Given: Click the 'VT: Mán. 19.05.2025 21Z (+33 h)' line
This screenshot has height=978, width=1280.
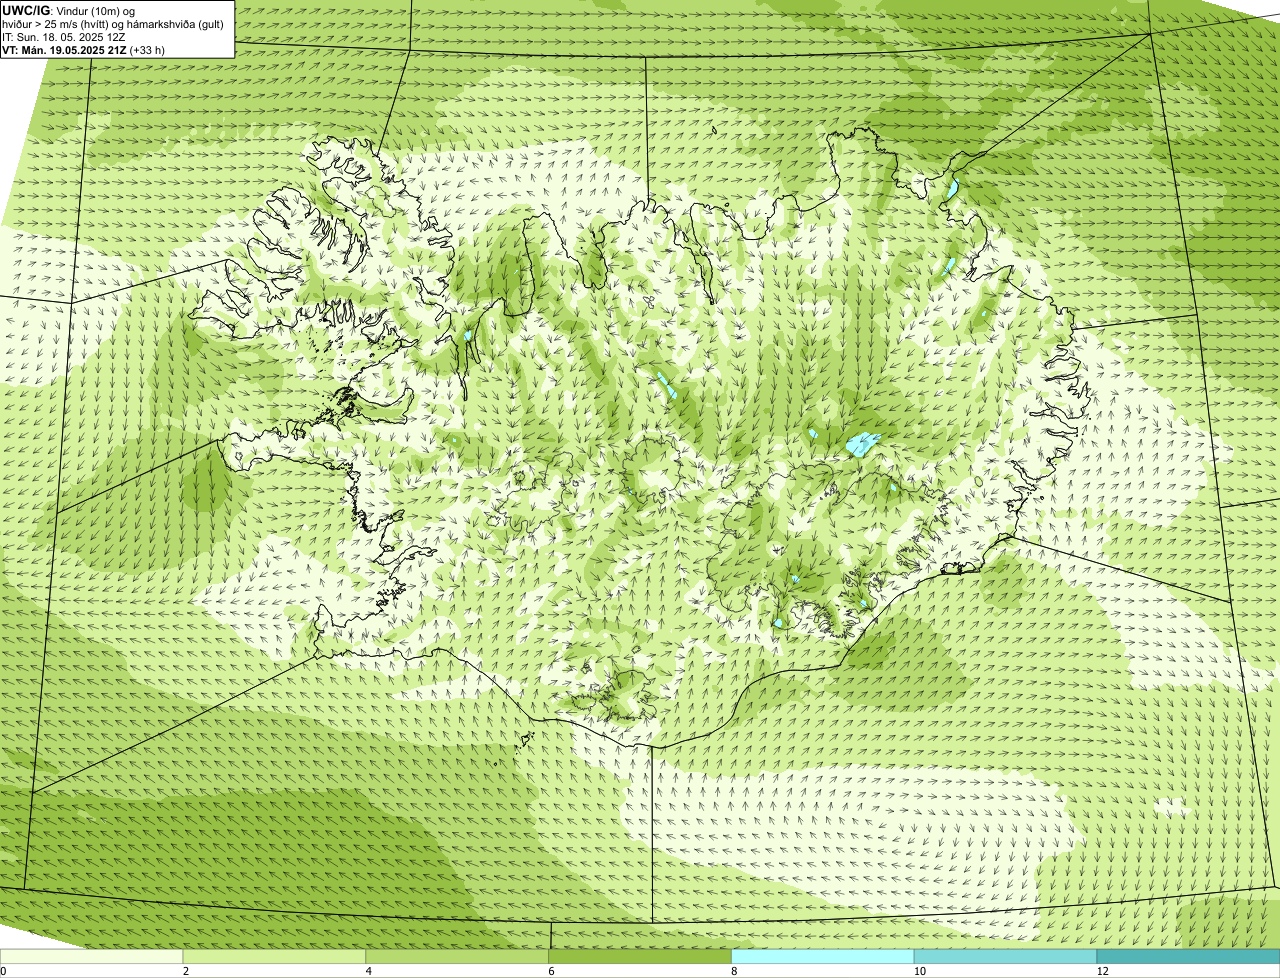Looking at the screenshot, I should click(x=84, y=50).
